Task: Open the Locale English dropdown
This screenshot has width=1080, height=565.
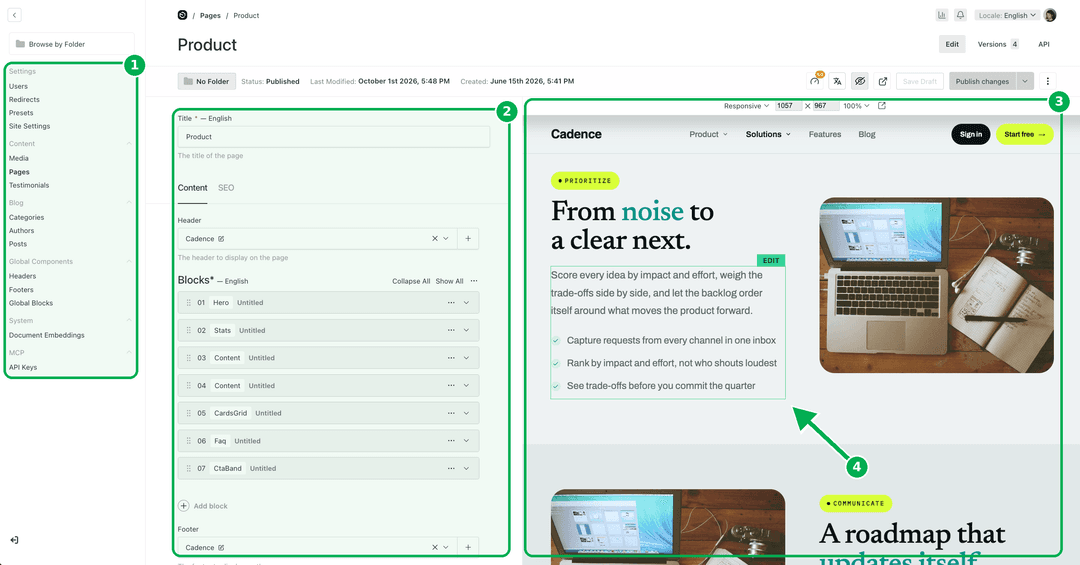Action: pyautogui.click(x=1006, y=15)
